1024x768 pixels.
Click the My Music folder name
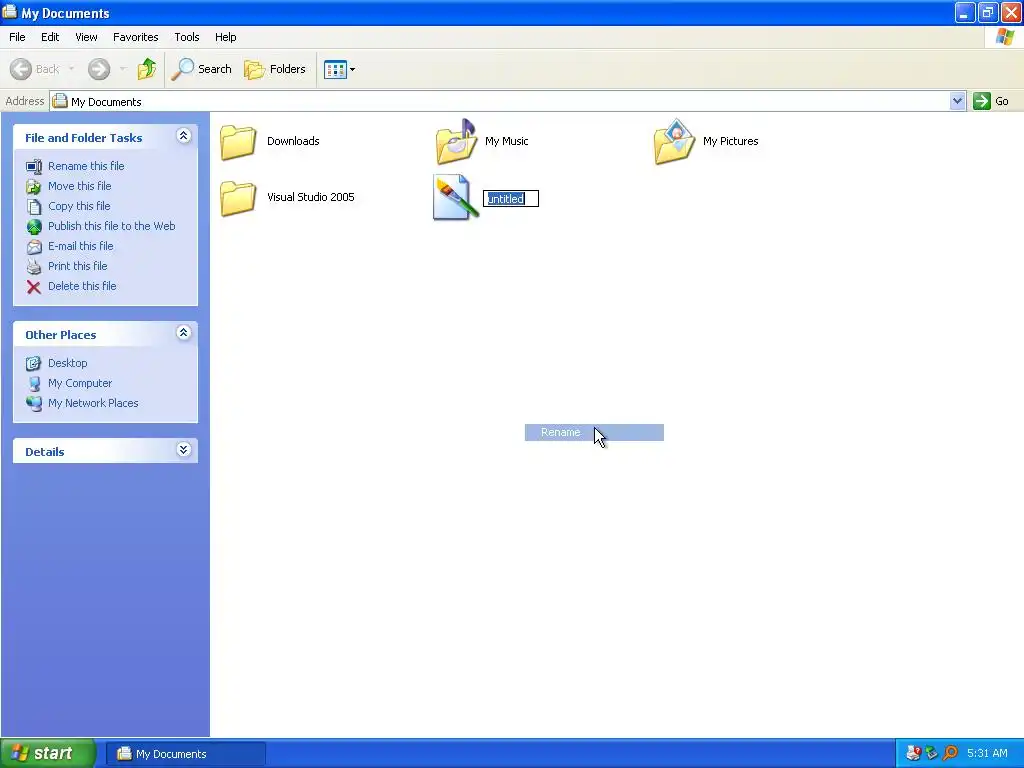tap(506, 141)
